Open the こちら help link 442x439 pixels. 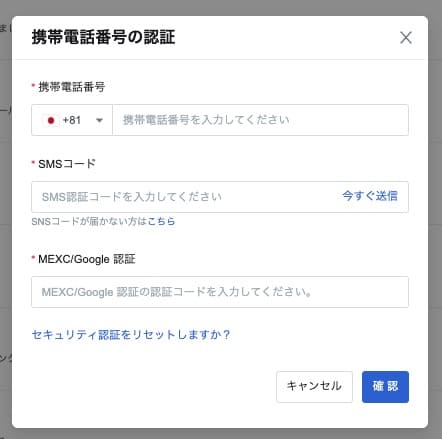click(x=161, y=221)
